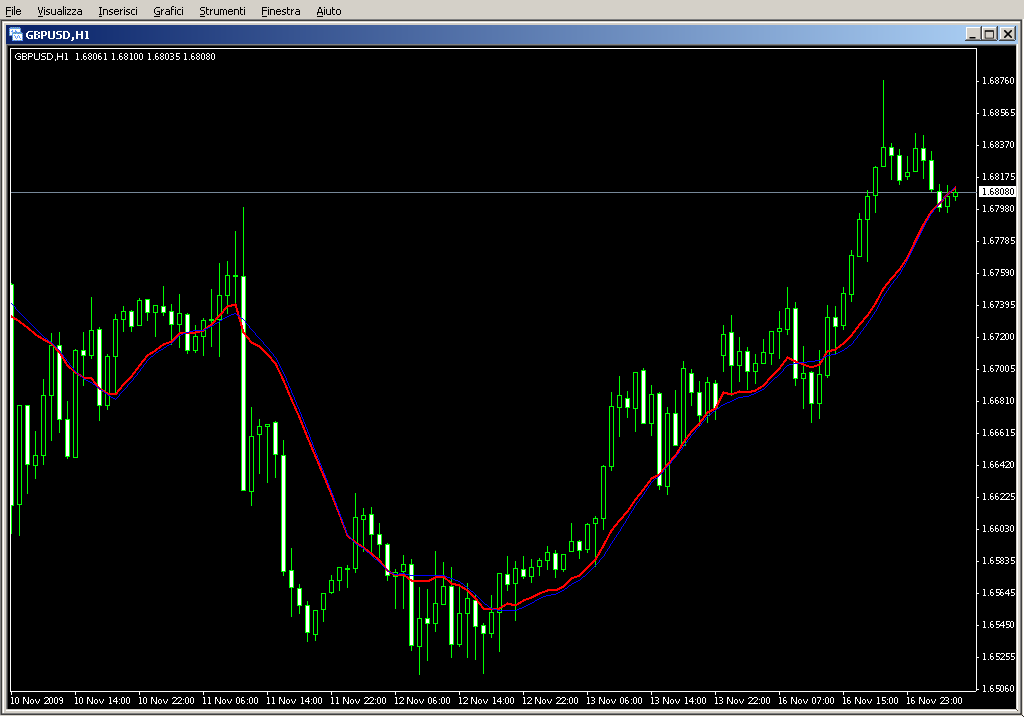Click the 1.68175 price scale label
This screenshot has height=717, width=1024.
[999, 177]
